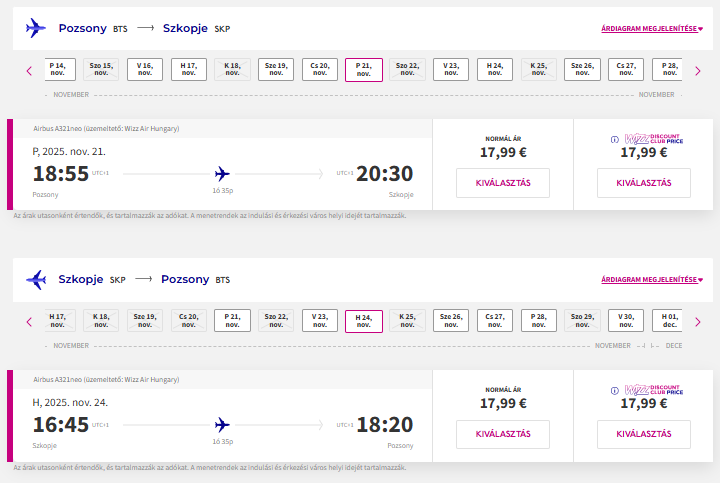Viewport: 720px width, 483px height.
Task: Choose Discount Club Kiválasztás for the 18:55 flight
Action: pyautogui.click(x=644, y=183)
